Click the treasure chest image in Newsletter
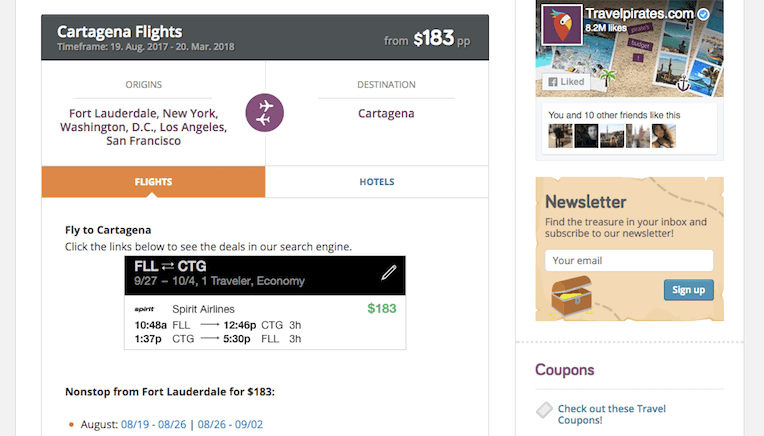 [x=572, y=296]
